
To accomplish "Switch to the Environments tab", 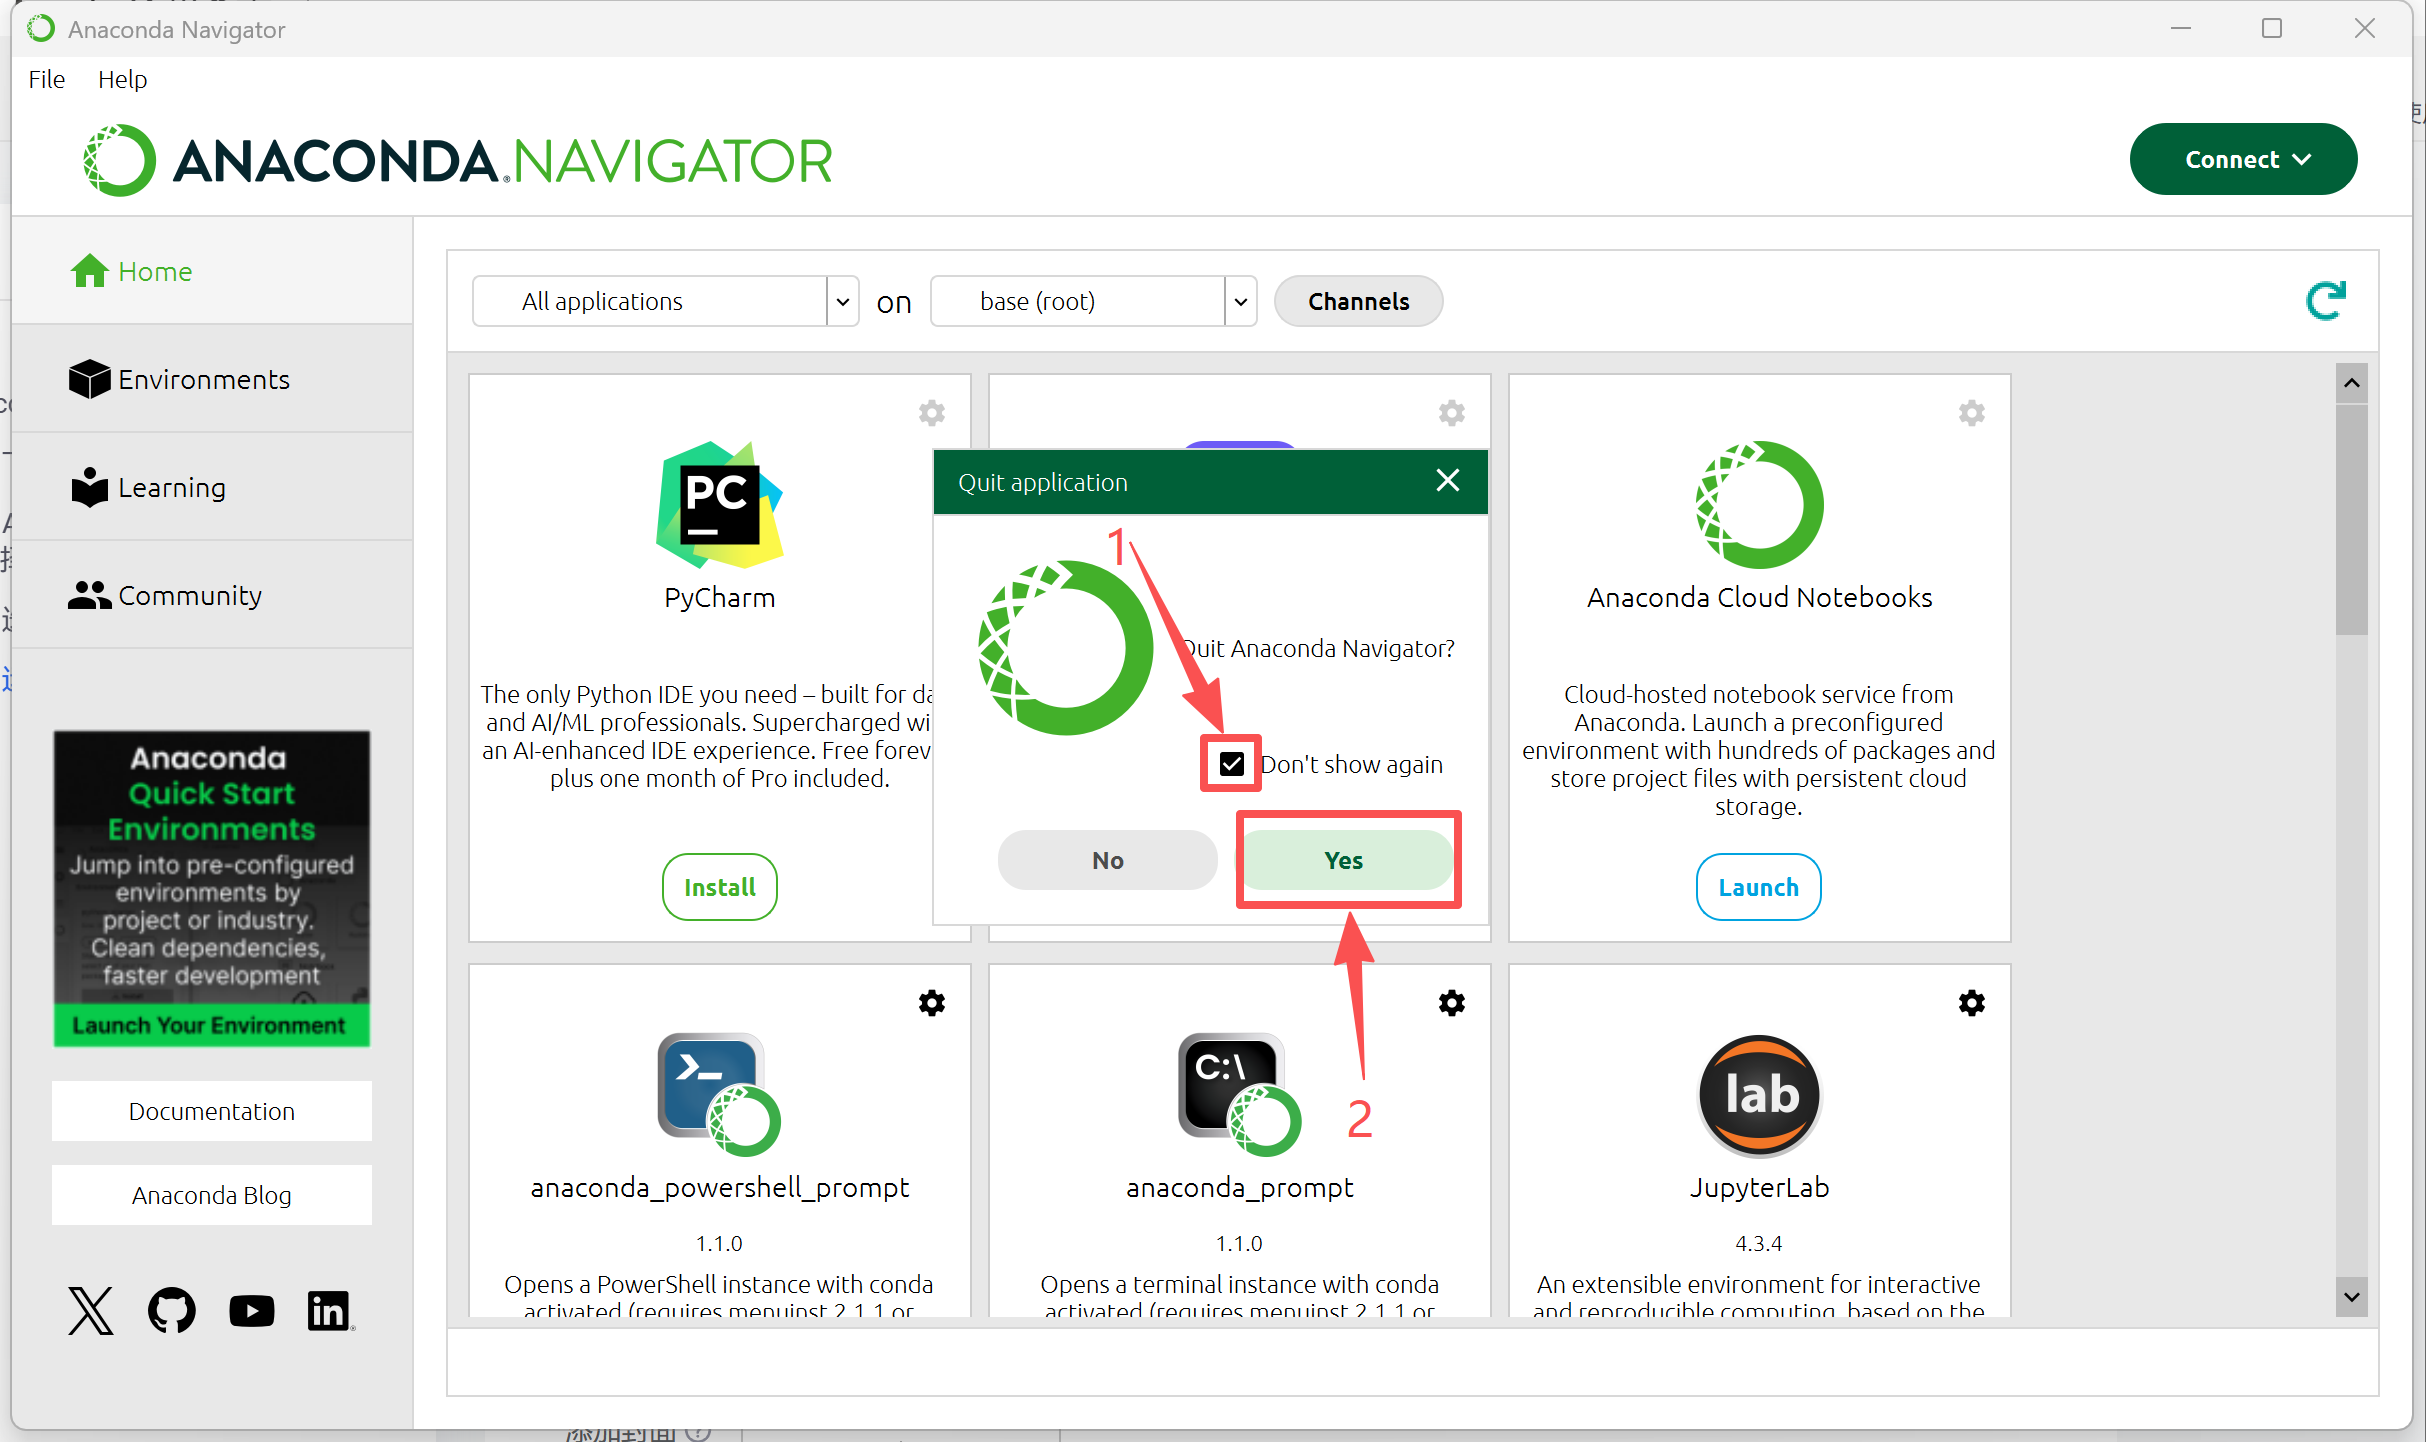I will pos(212,379).
